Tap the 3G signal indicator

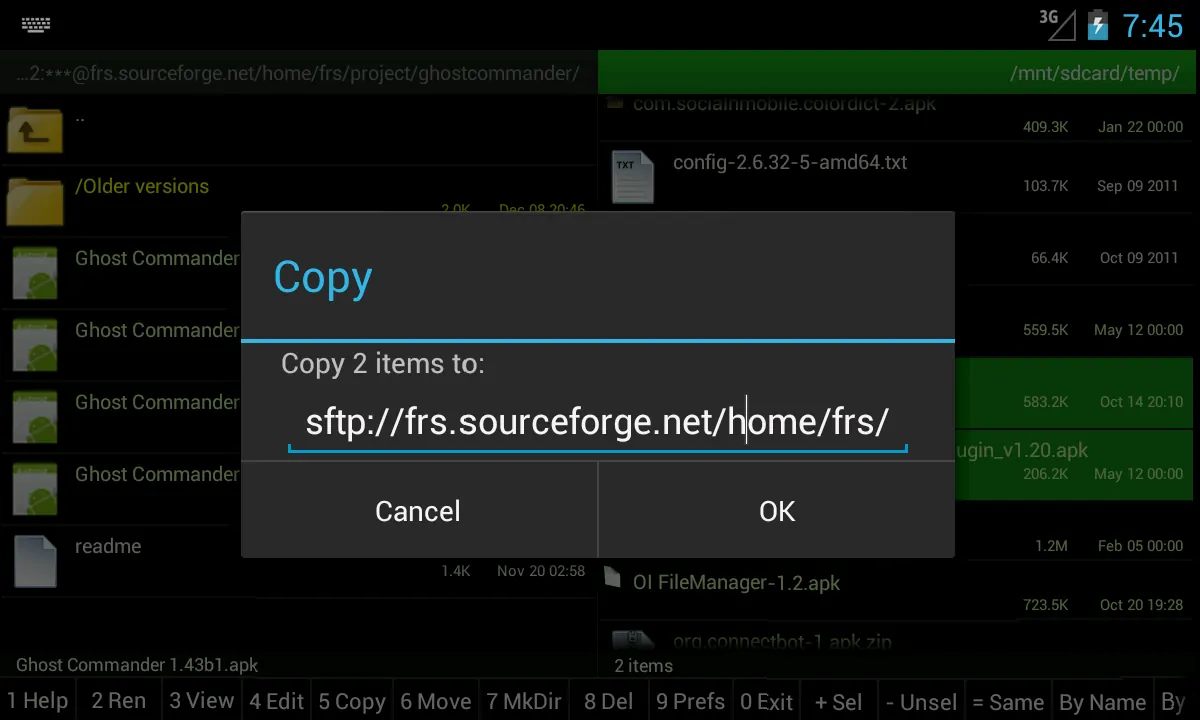coord(1057,24)
